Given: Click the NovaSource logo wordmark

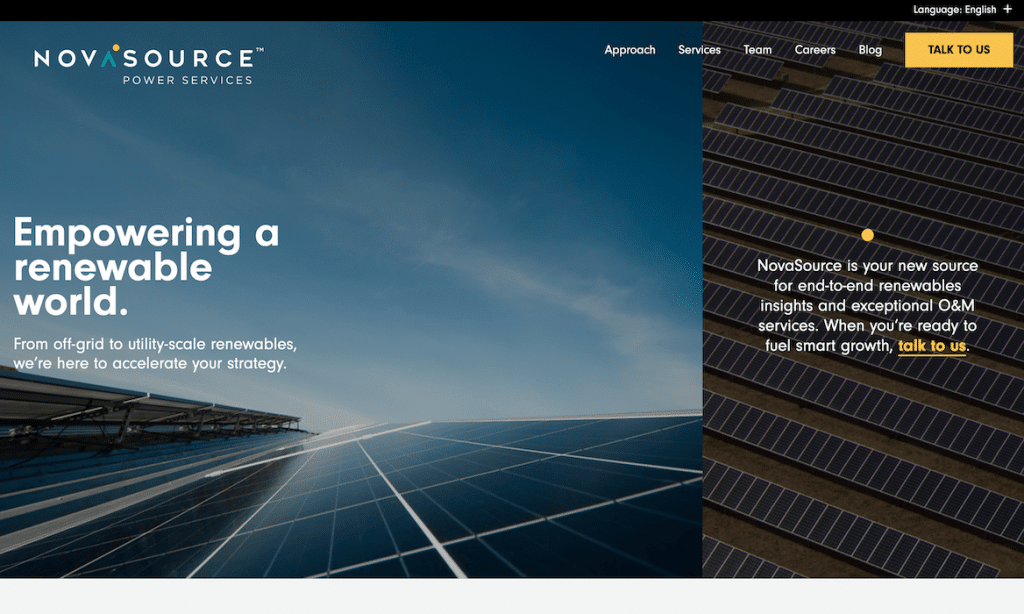Looking at the screenshot, I should (x=148, y=59).
